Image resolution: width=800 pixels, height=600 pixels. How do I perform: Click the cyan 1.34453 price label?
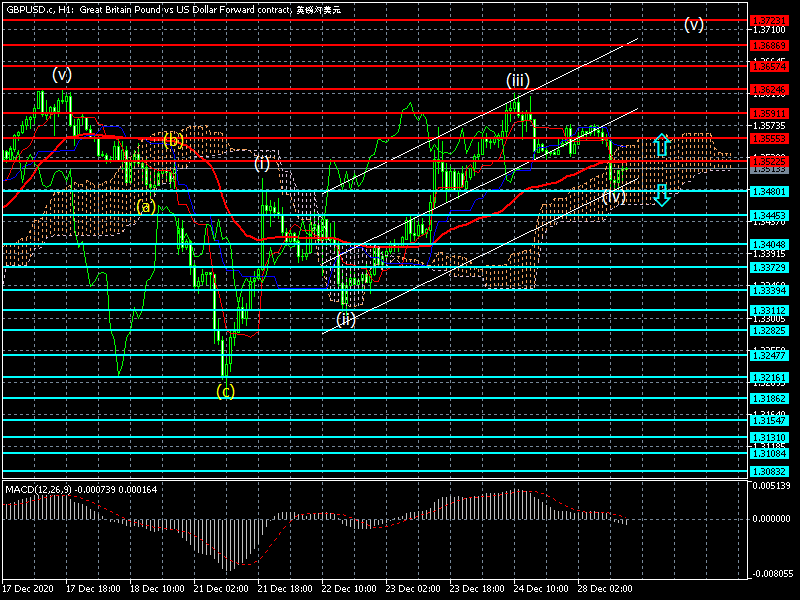tap(769, 215)
